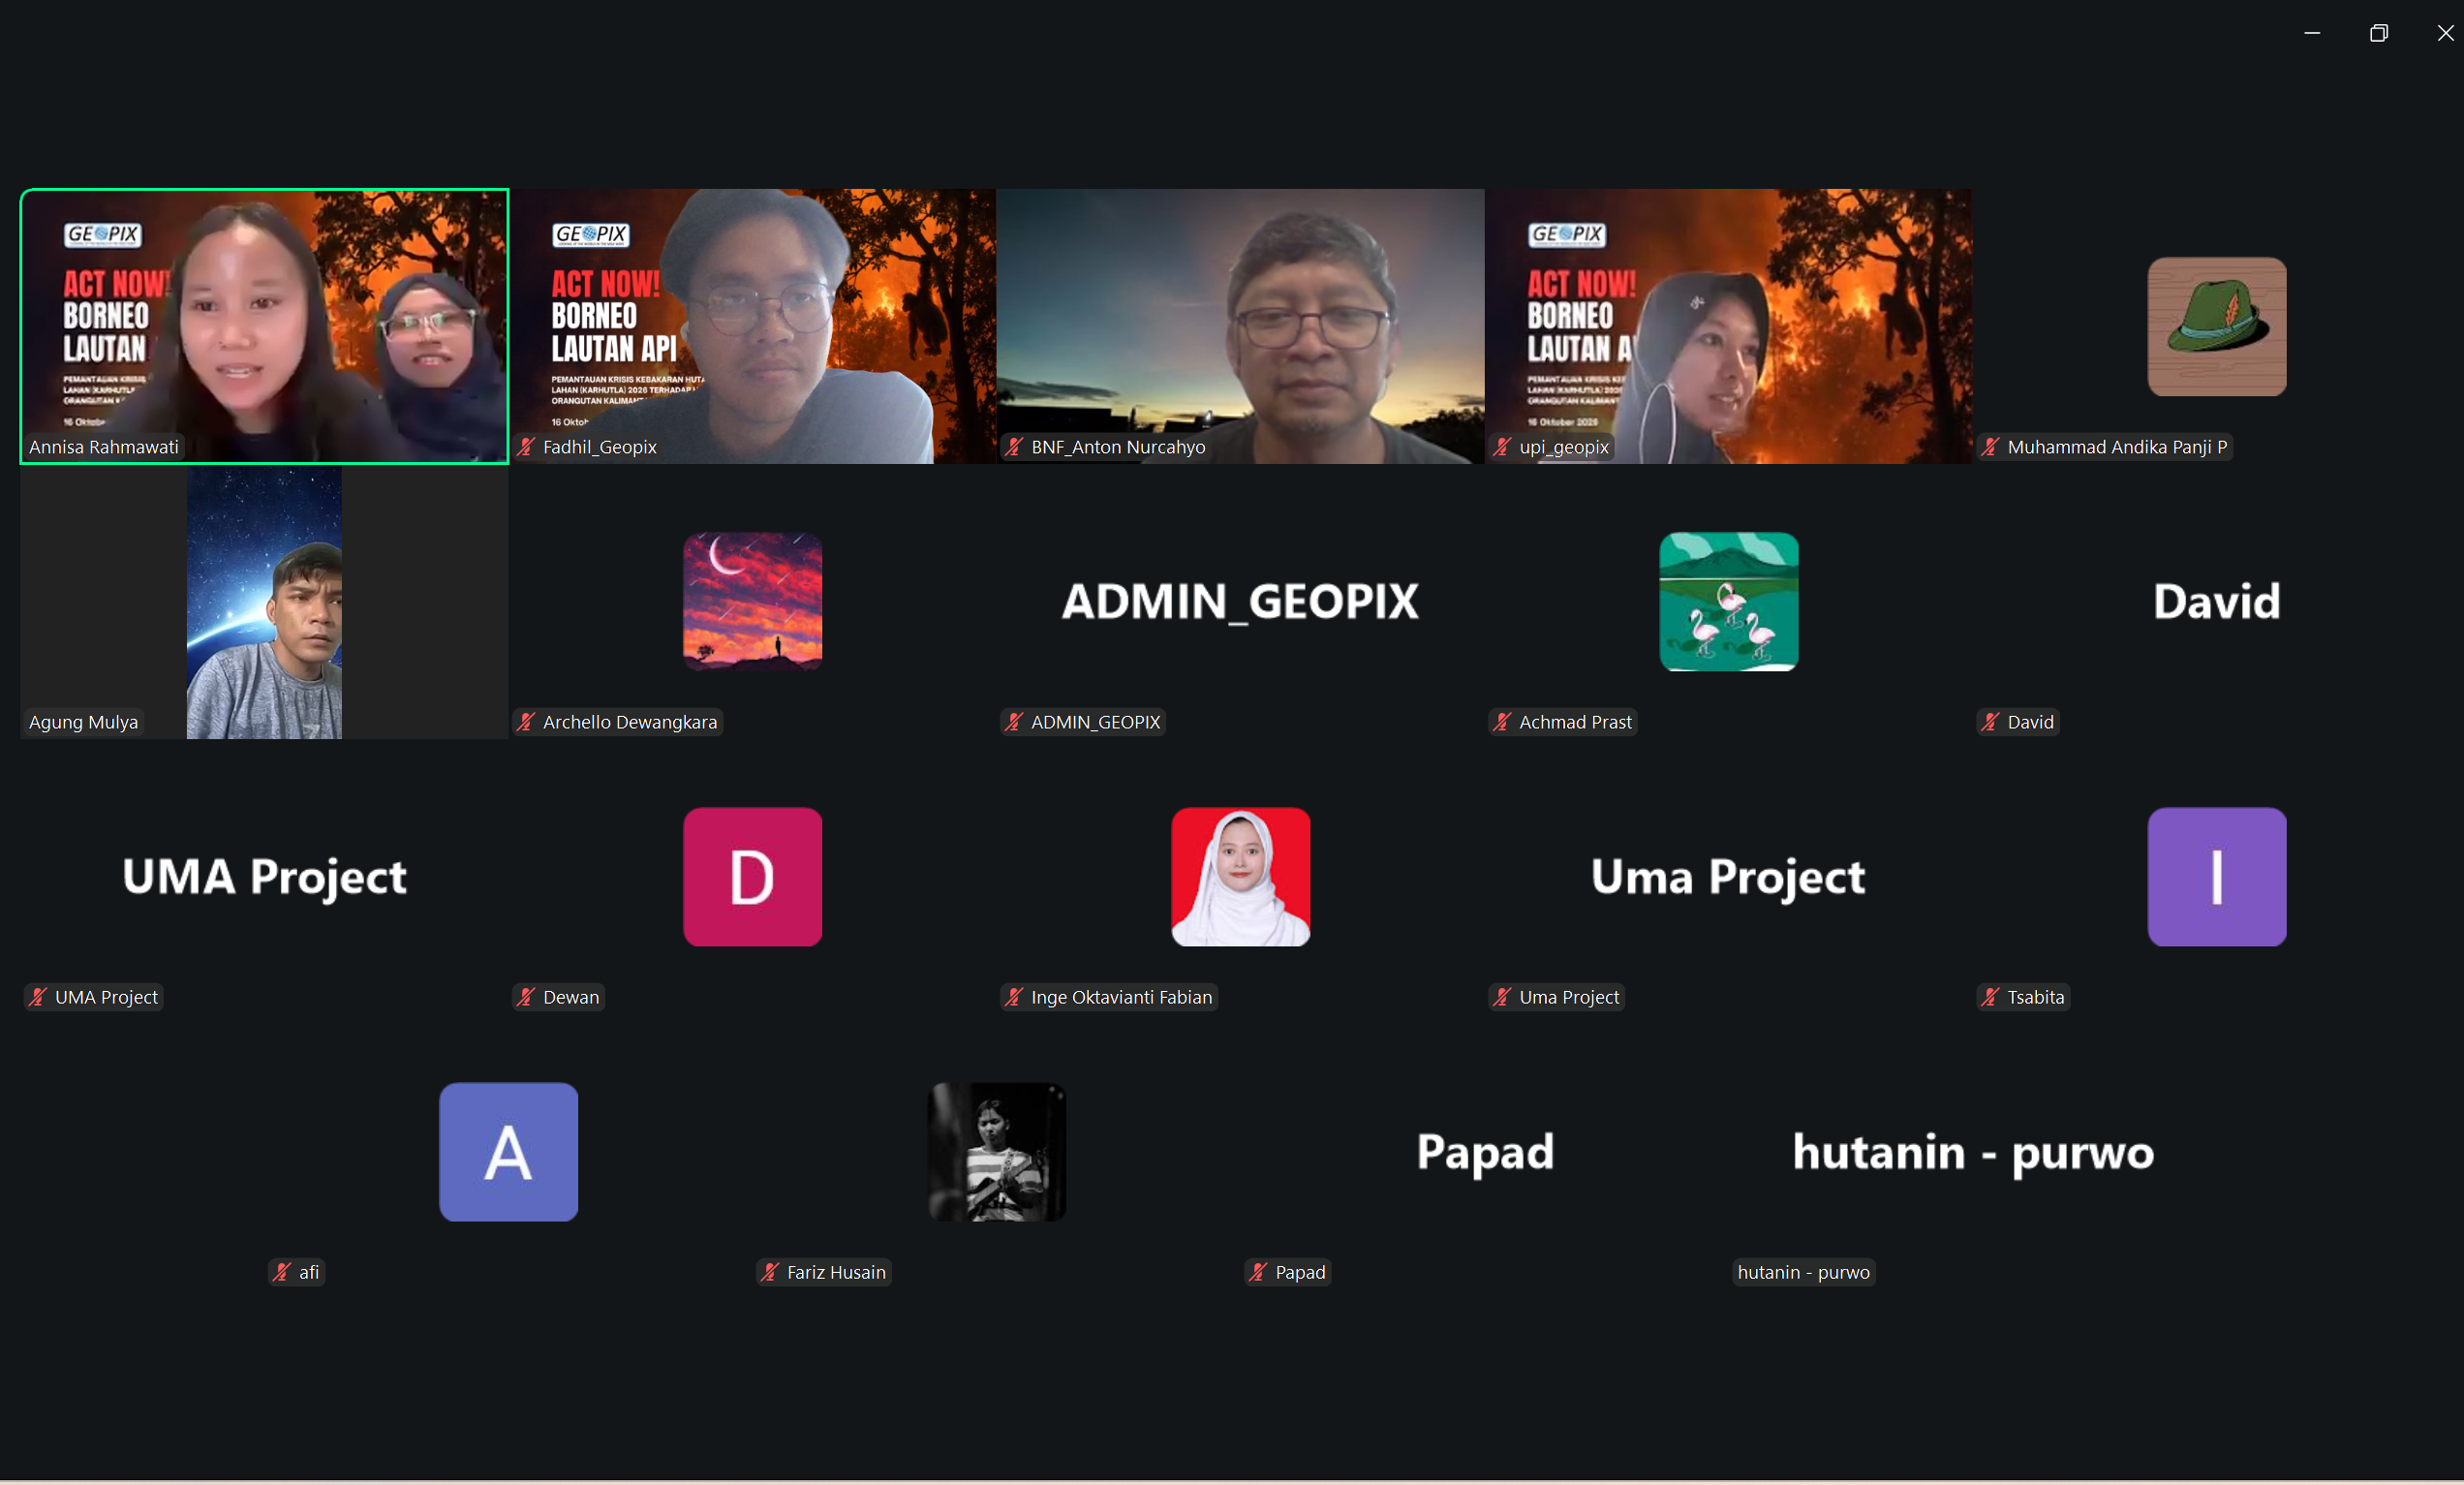Click muted mic icon beside Inge Oktavianti Fabian
2464x1485 pixels.
coord(1014,997)
